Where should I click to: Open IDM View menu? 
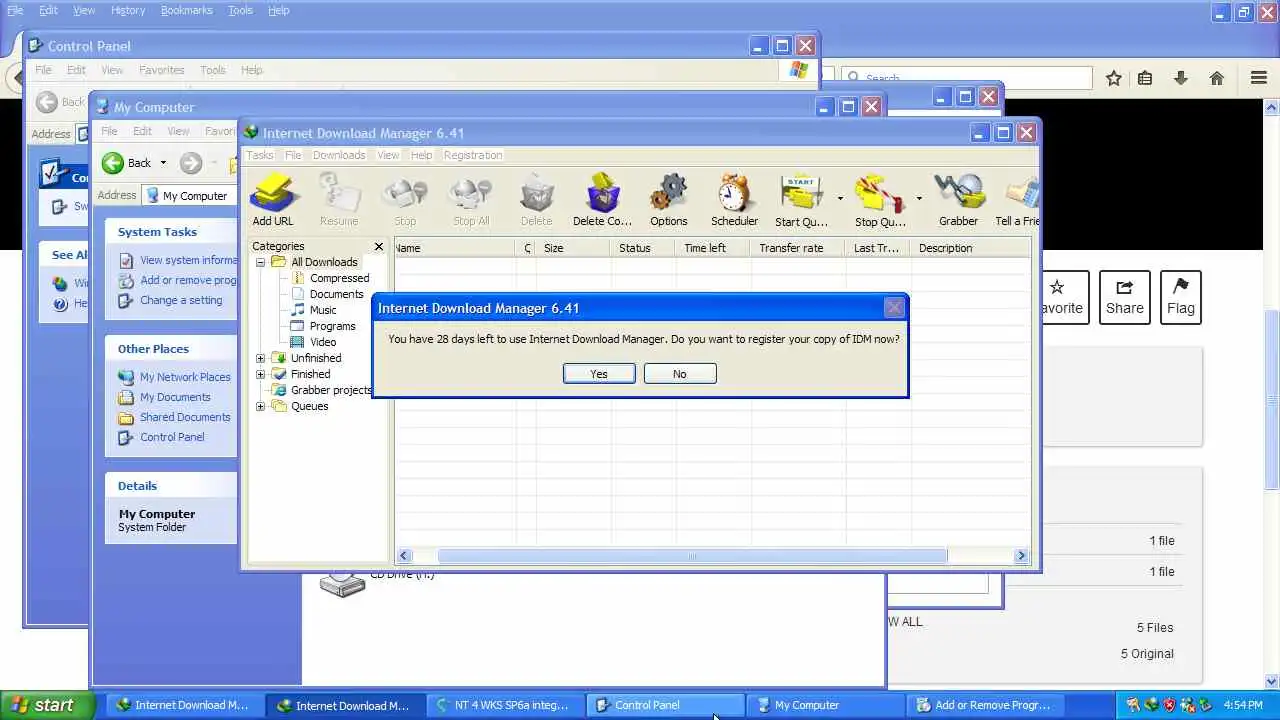(388, 155)
